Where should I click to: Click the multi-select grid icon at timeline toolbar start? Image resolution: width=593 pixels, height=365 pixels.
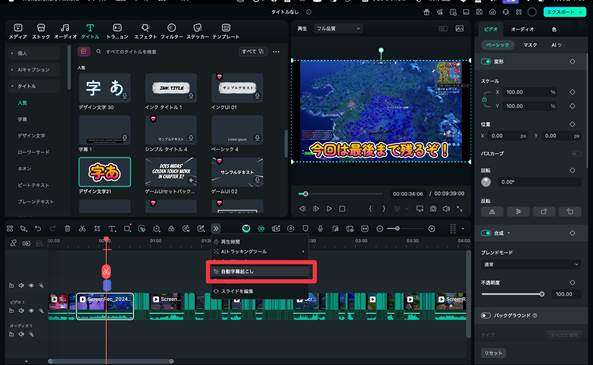(x=10, y=228)
